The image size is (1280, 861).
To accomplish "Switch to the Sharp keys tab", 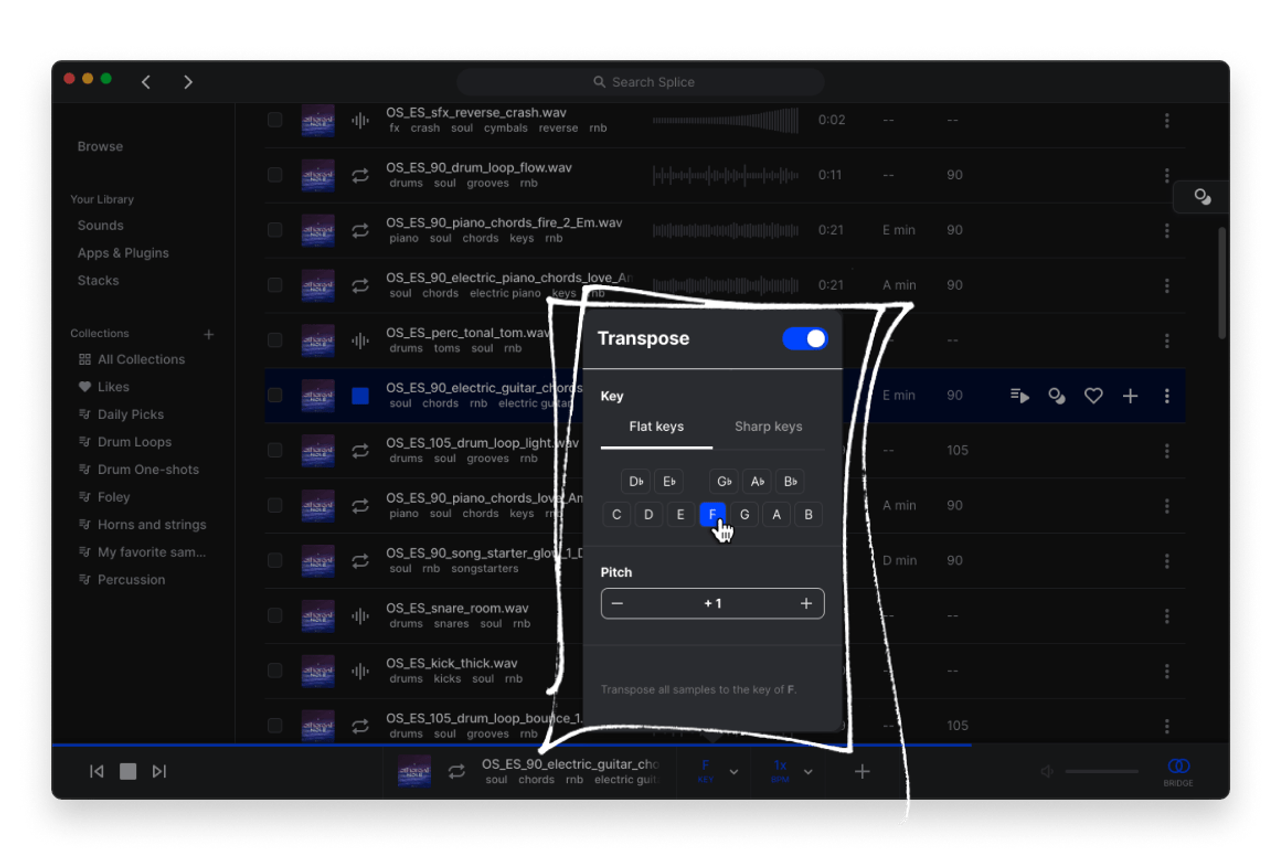I will coord(768,427).
